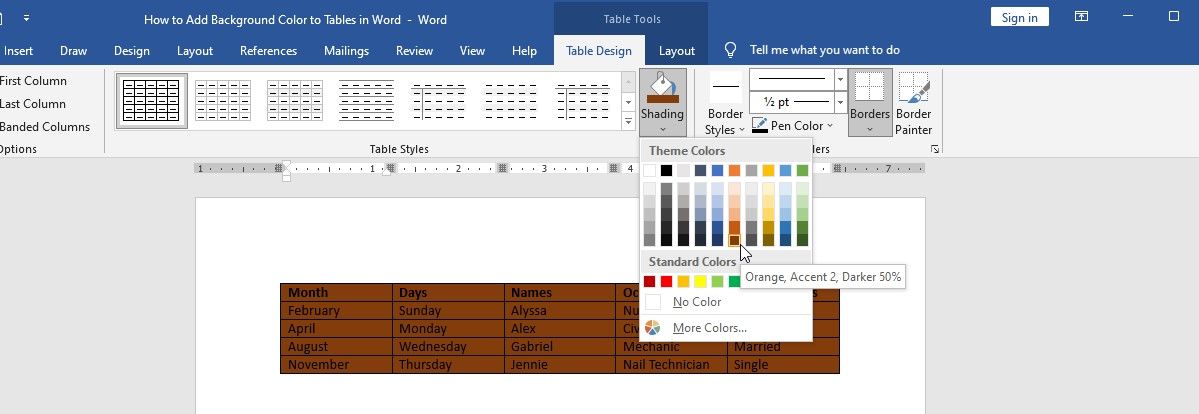Pick the red standard color swatch

pyautogui.click(x=667, y=282)
